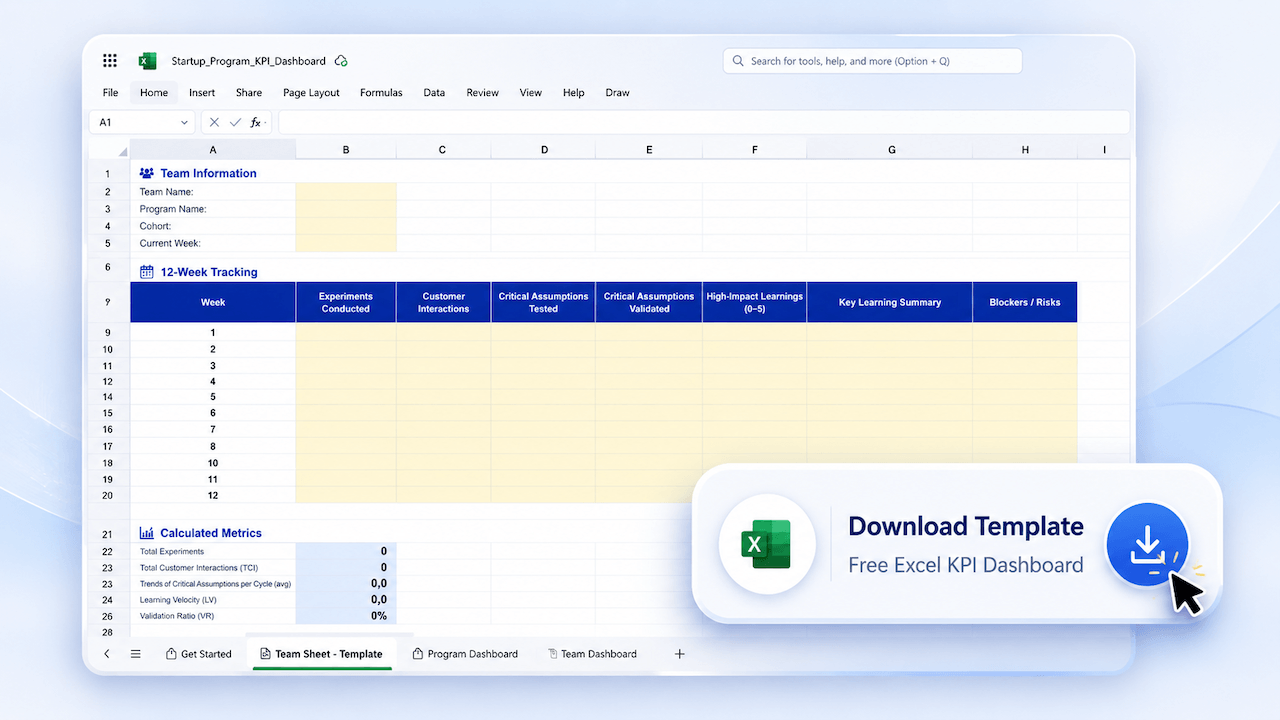Click the Week column header cell
Screen dimensions: 1280x720
tap(213, 302)
